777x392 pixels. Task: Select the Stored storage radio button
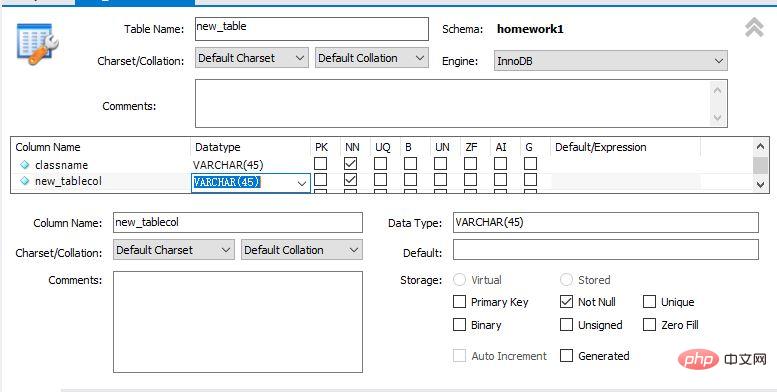click(x=566, y=280)
